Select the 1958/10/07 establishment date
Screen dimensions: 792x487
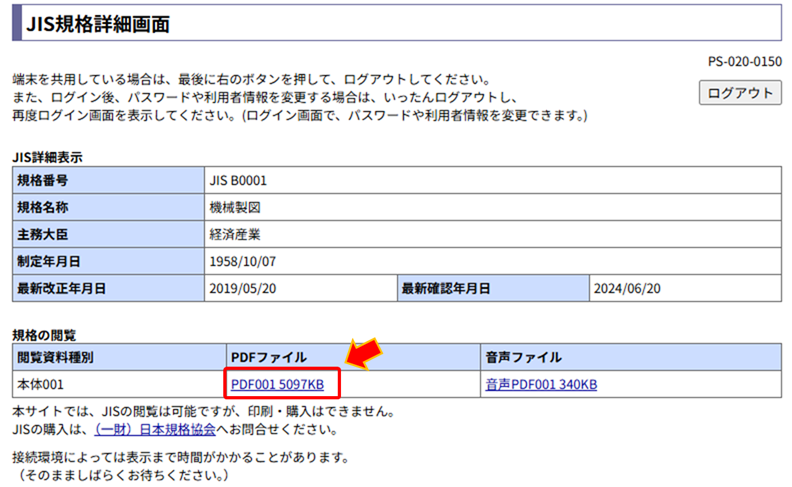(241, 262)
